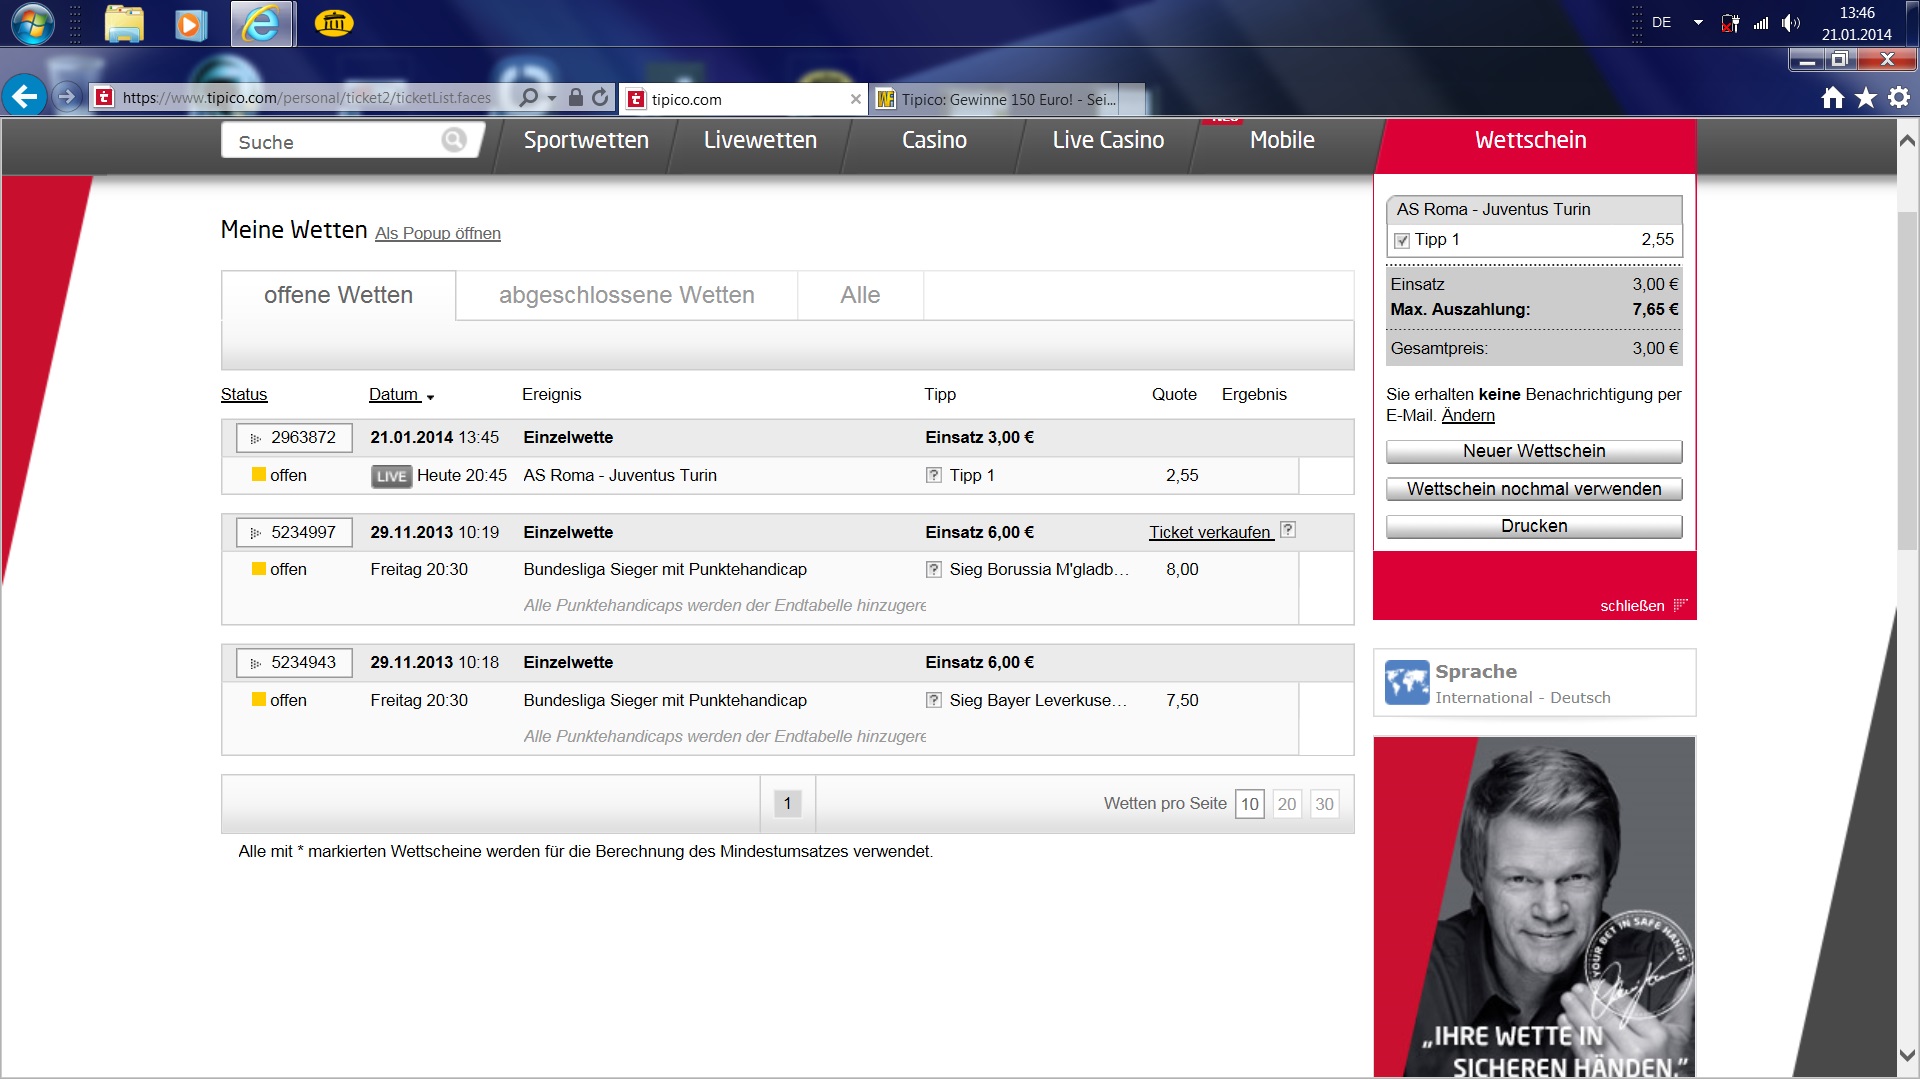Screen dimensions: 1920x1080
Task: Click the browser forward arrow
Action: (x=66, y=97)
